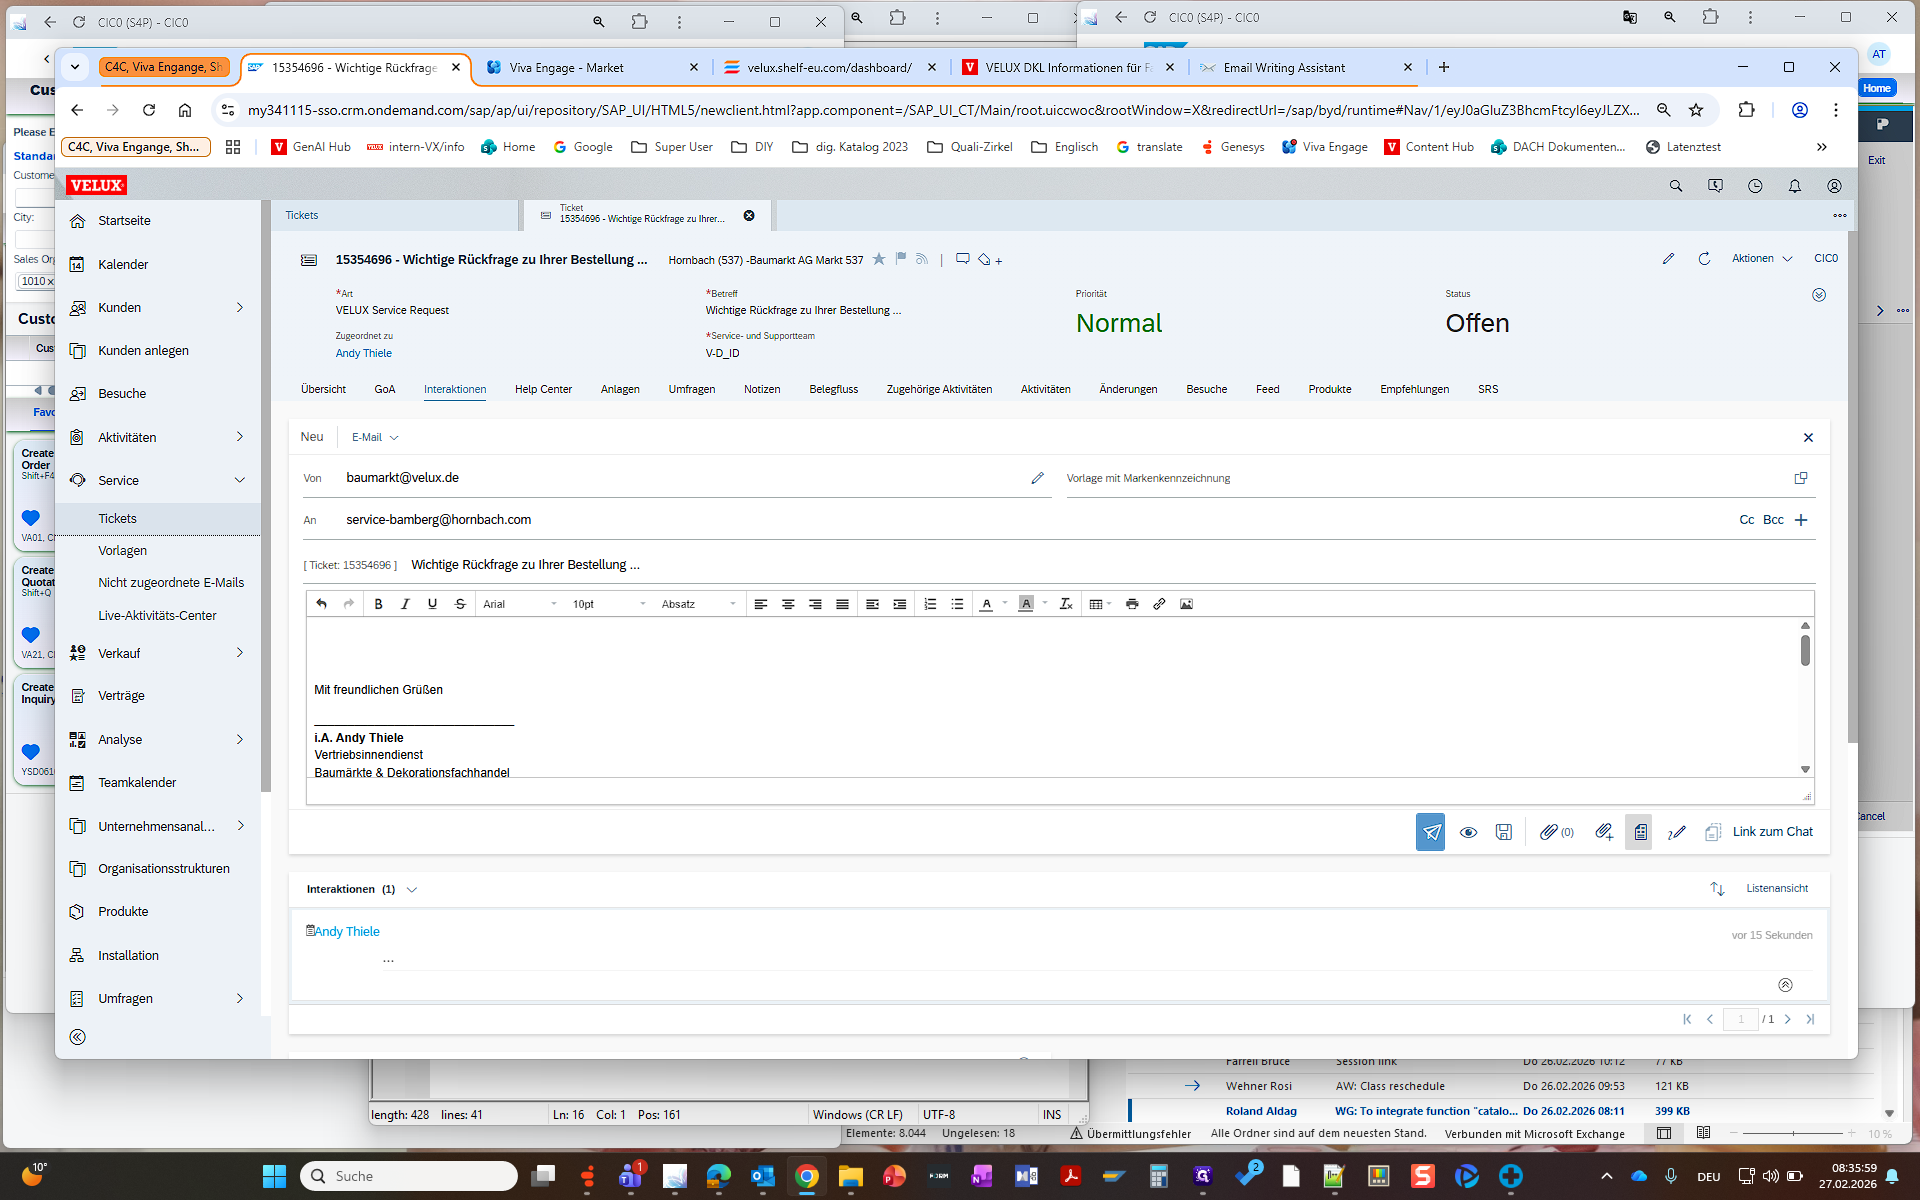Click Link zum Chat button
This screenshot has height=1200, width=1920.
[1771, 832]
